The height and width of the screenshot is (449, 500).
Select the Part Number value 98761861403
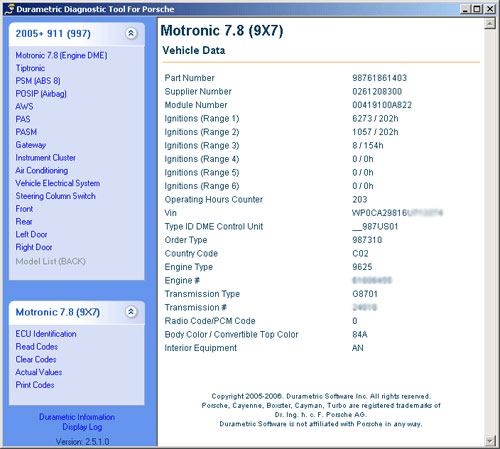(x=380, y=78)
